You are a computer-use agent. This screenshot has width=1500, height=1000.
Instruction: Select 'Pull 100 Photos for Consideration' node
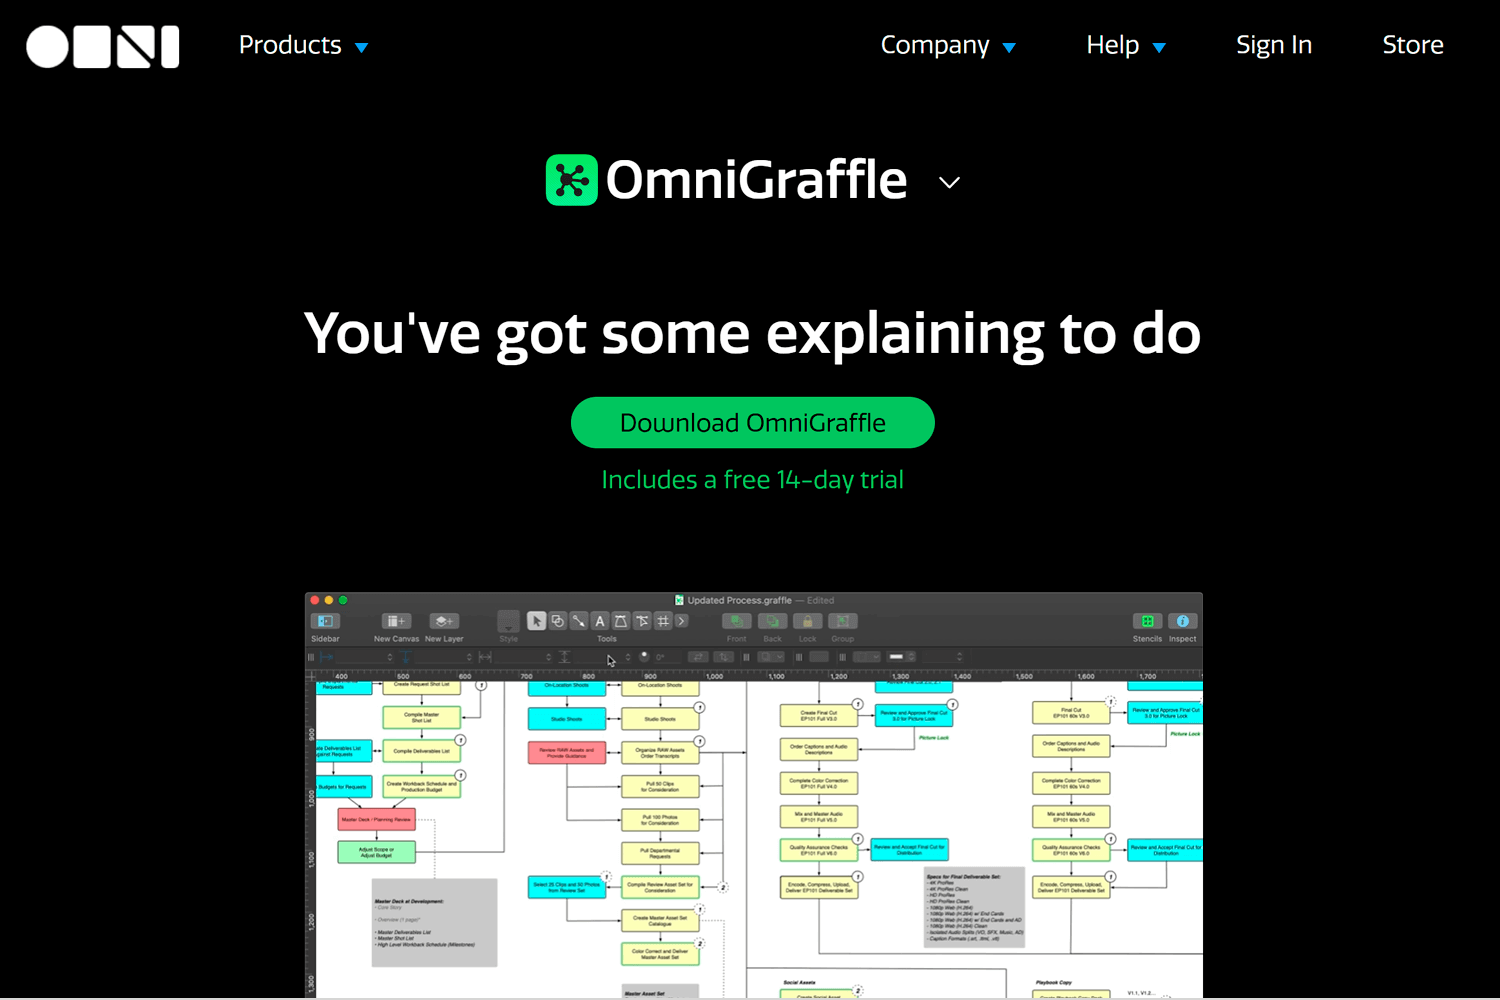click(x=660, y=820)
